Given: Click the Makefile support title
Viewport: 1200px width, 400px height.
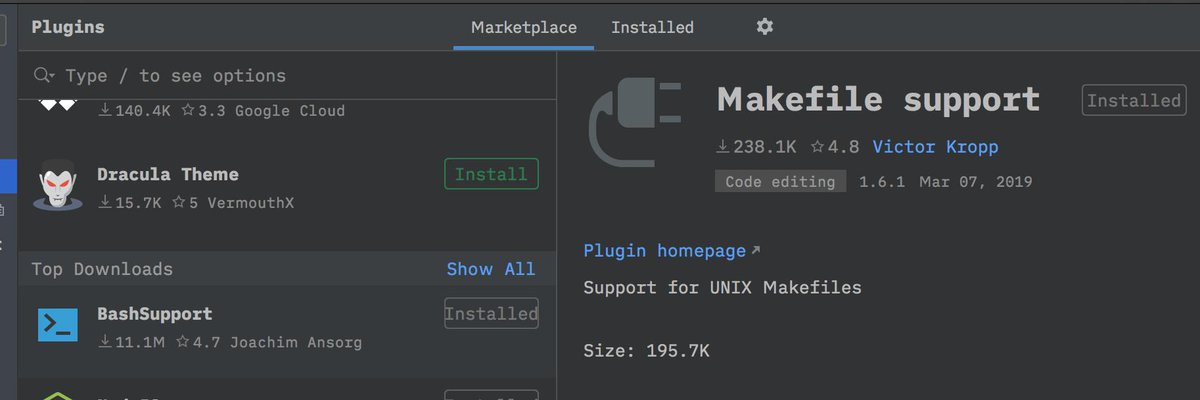Looking at the screenshot, I should 879,100.
